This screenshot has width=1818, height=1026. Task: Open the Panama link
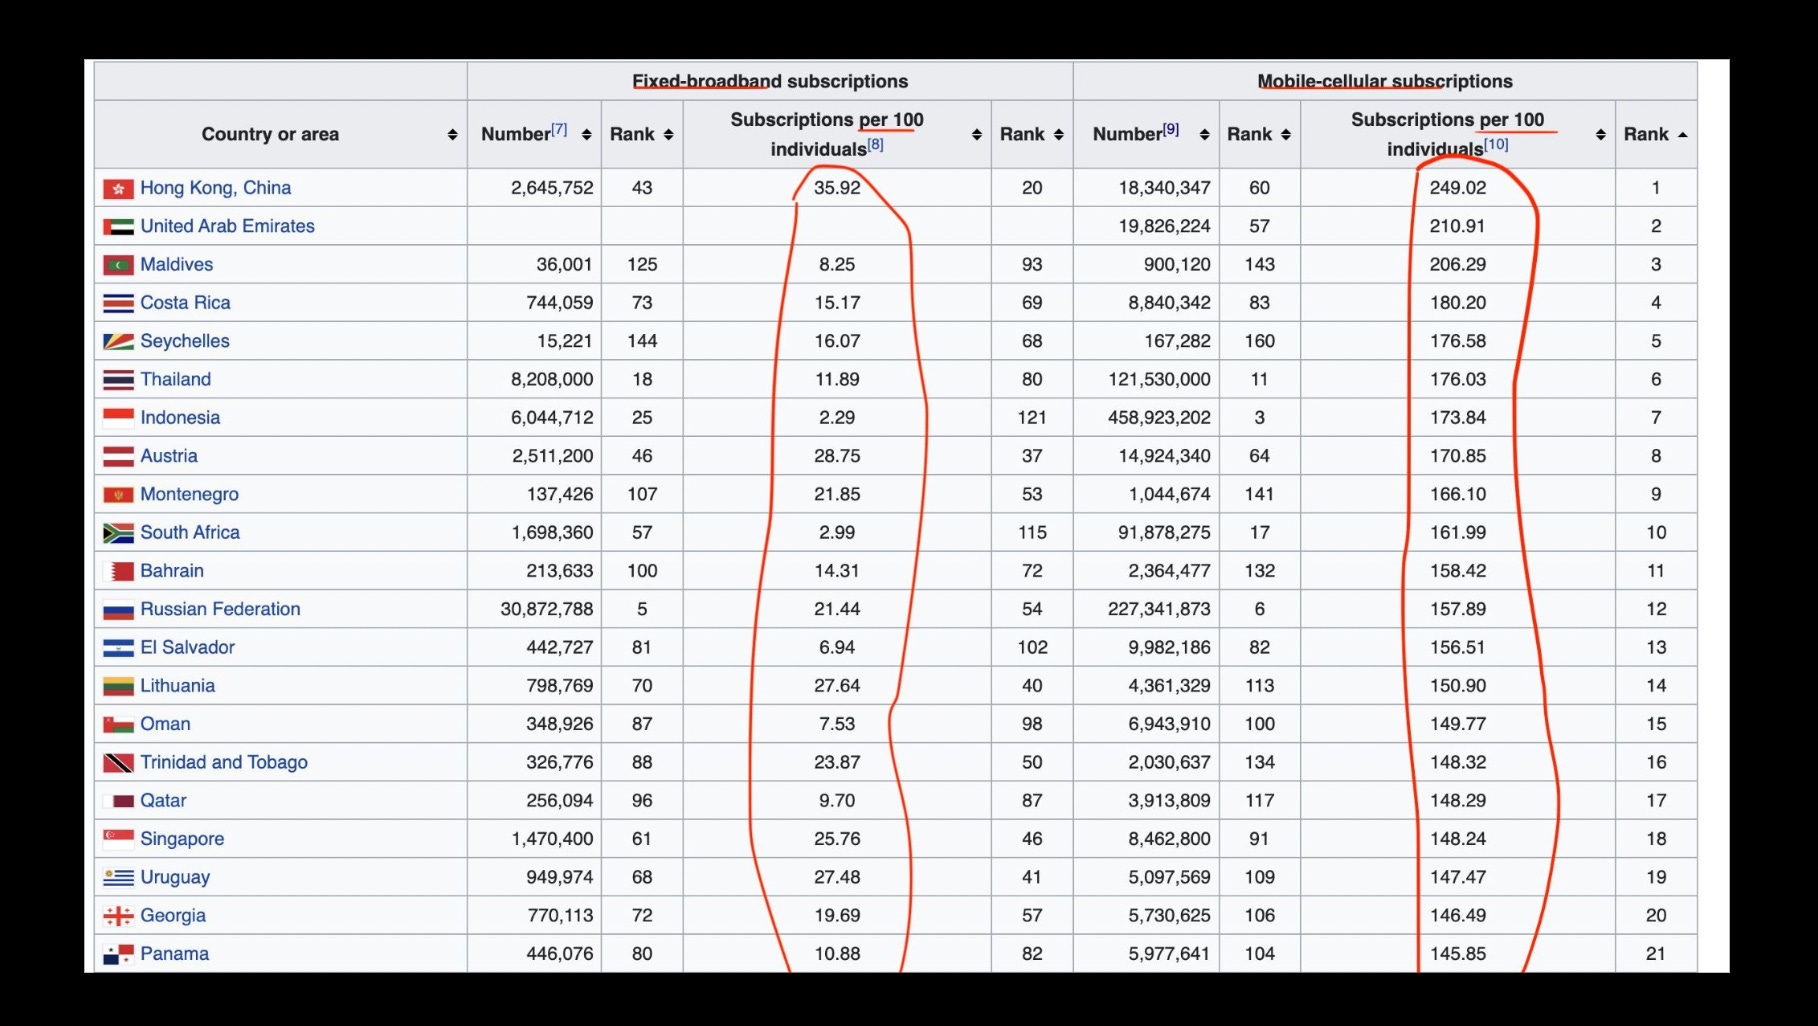click(175, 954)
